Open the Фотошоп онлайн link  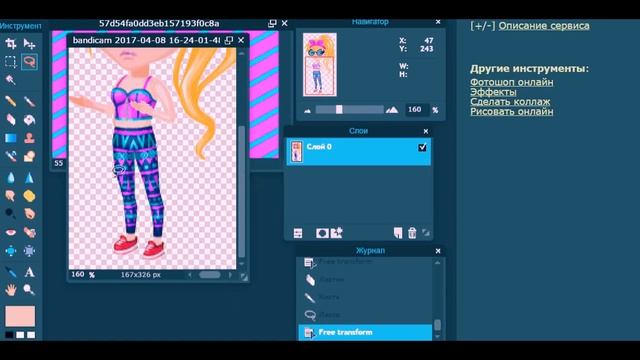point(512,82)
